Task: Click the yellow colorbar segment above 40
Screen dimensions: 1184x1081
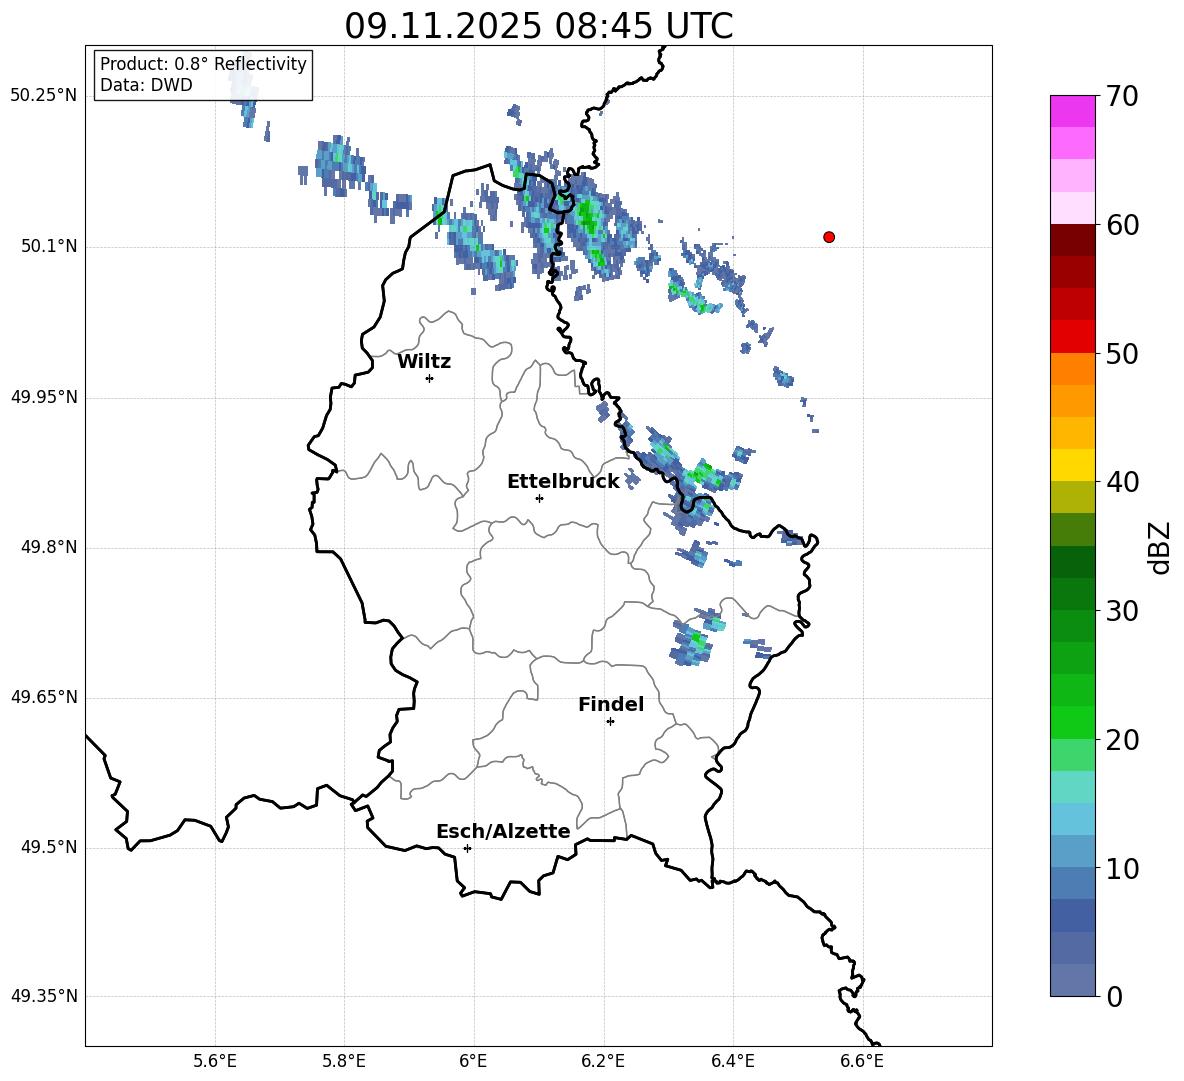Action: point(1073,465)
